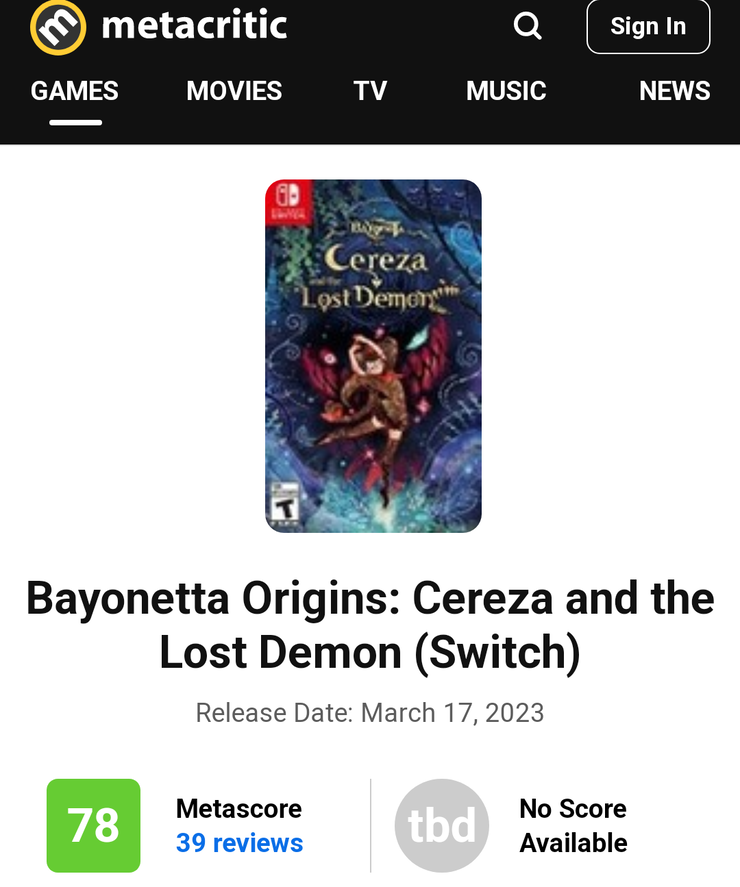The image size is (740, 887).
Task: Navigate to the NEWS tab
Action: [674, 91]
